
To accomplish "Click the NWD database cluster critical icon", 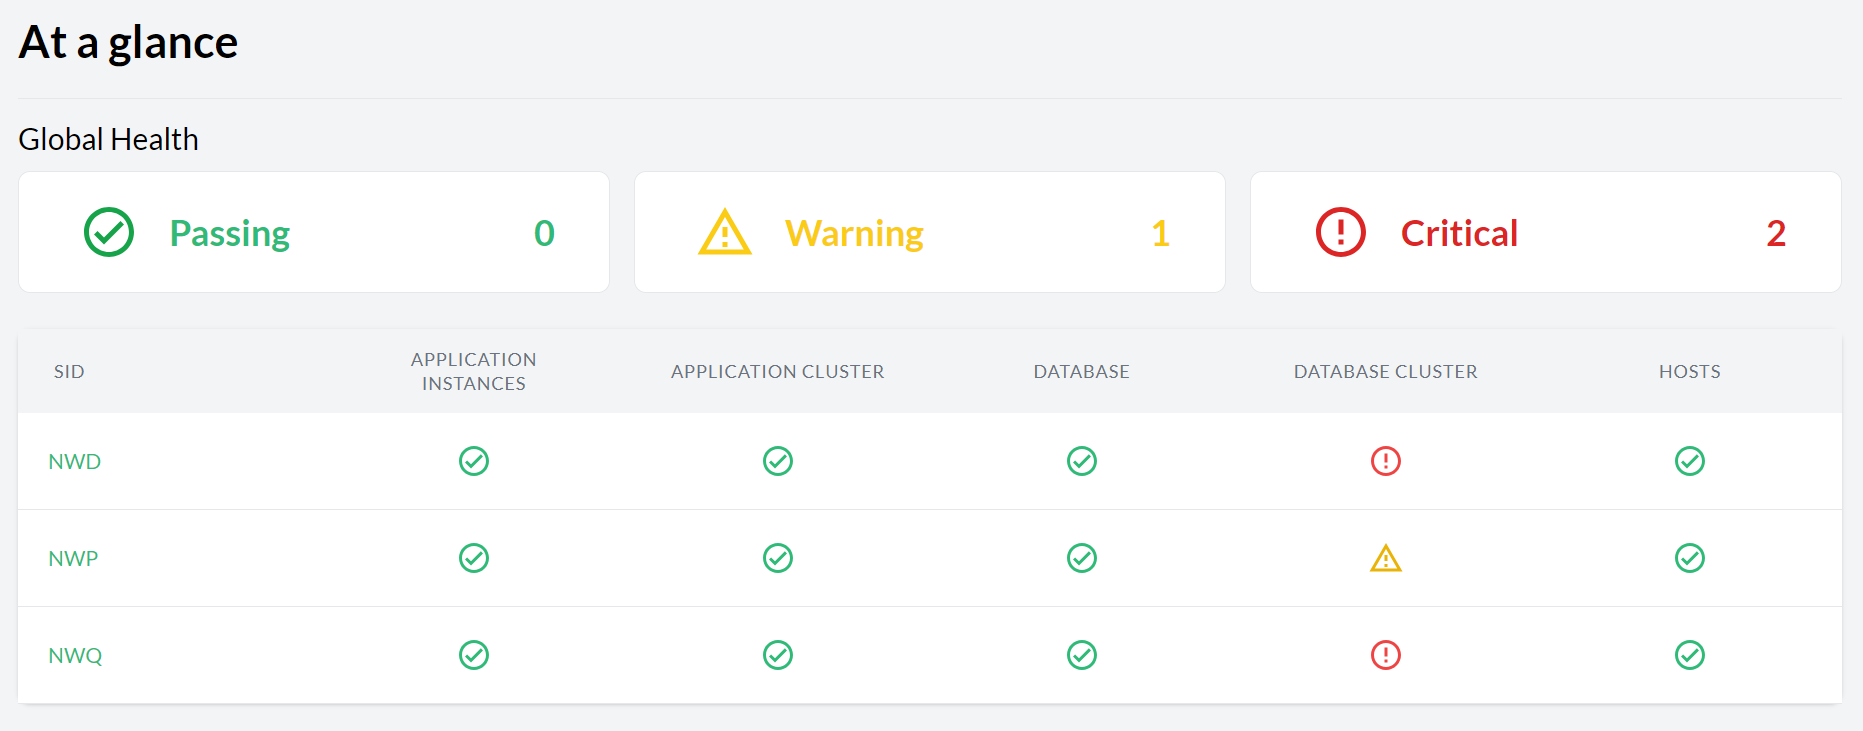I will [1385, 461].
